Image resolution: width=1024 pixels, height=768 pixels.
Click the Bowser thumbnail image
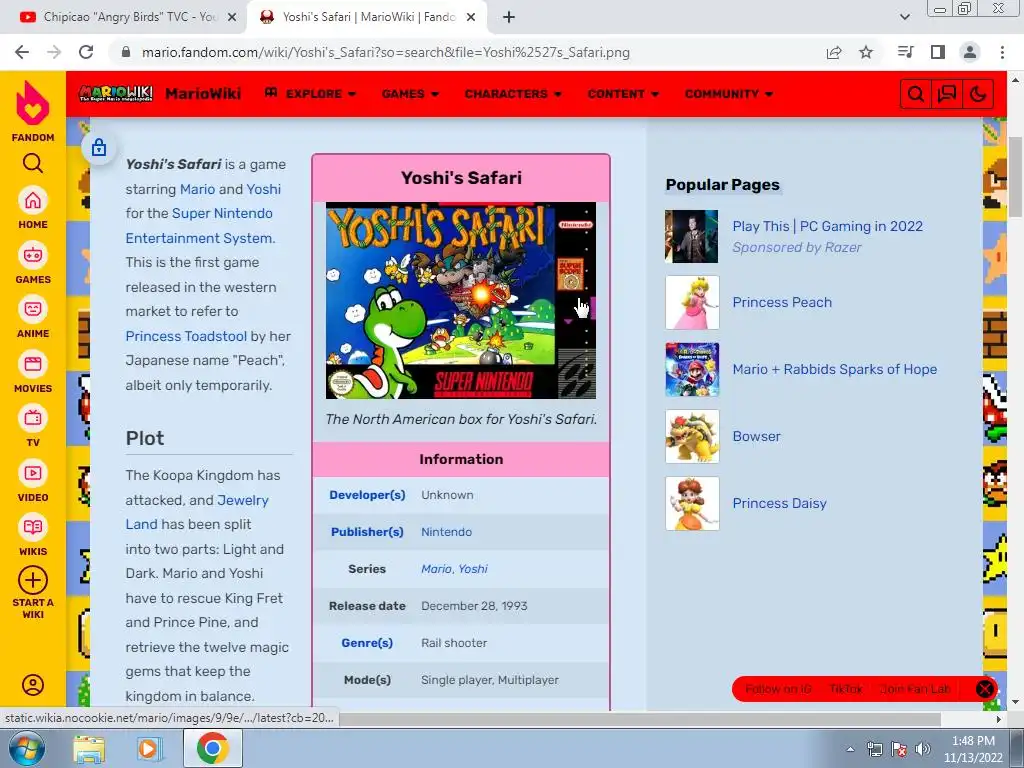coord(692,436)
